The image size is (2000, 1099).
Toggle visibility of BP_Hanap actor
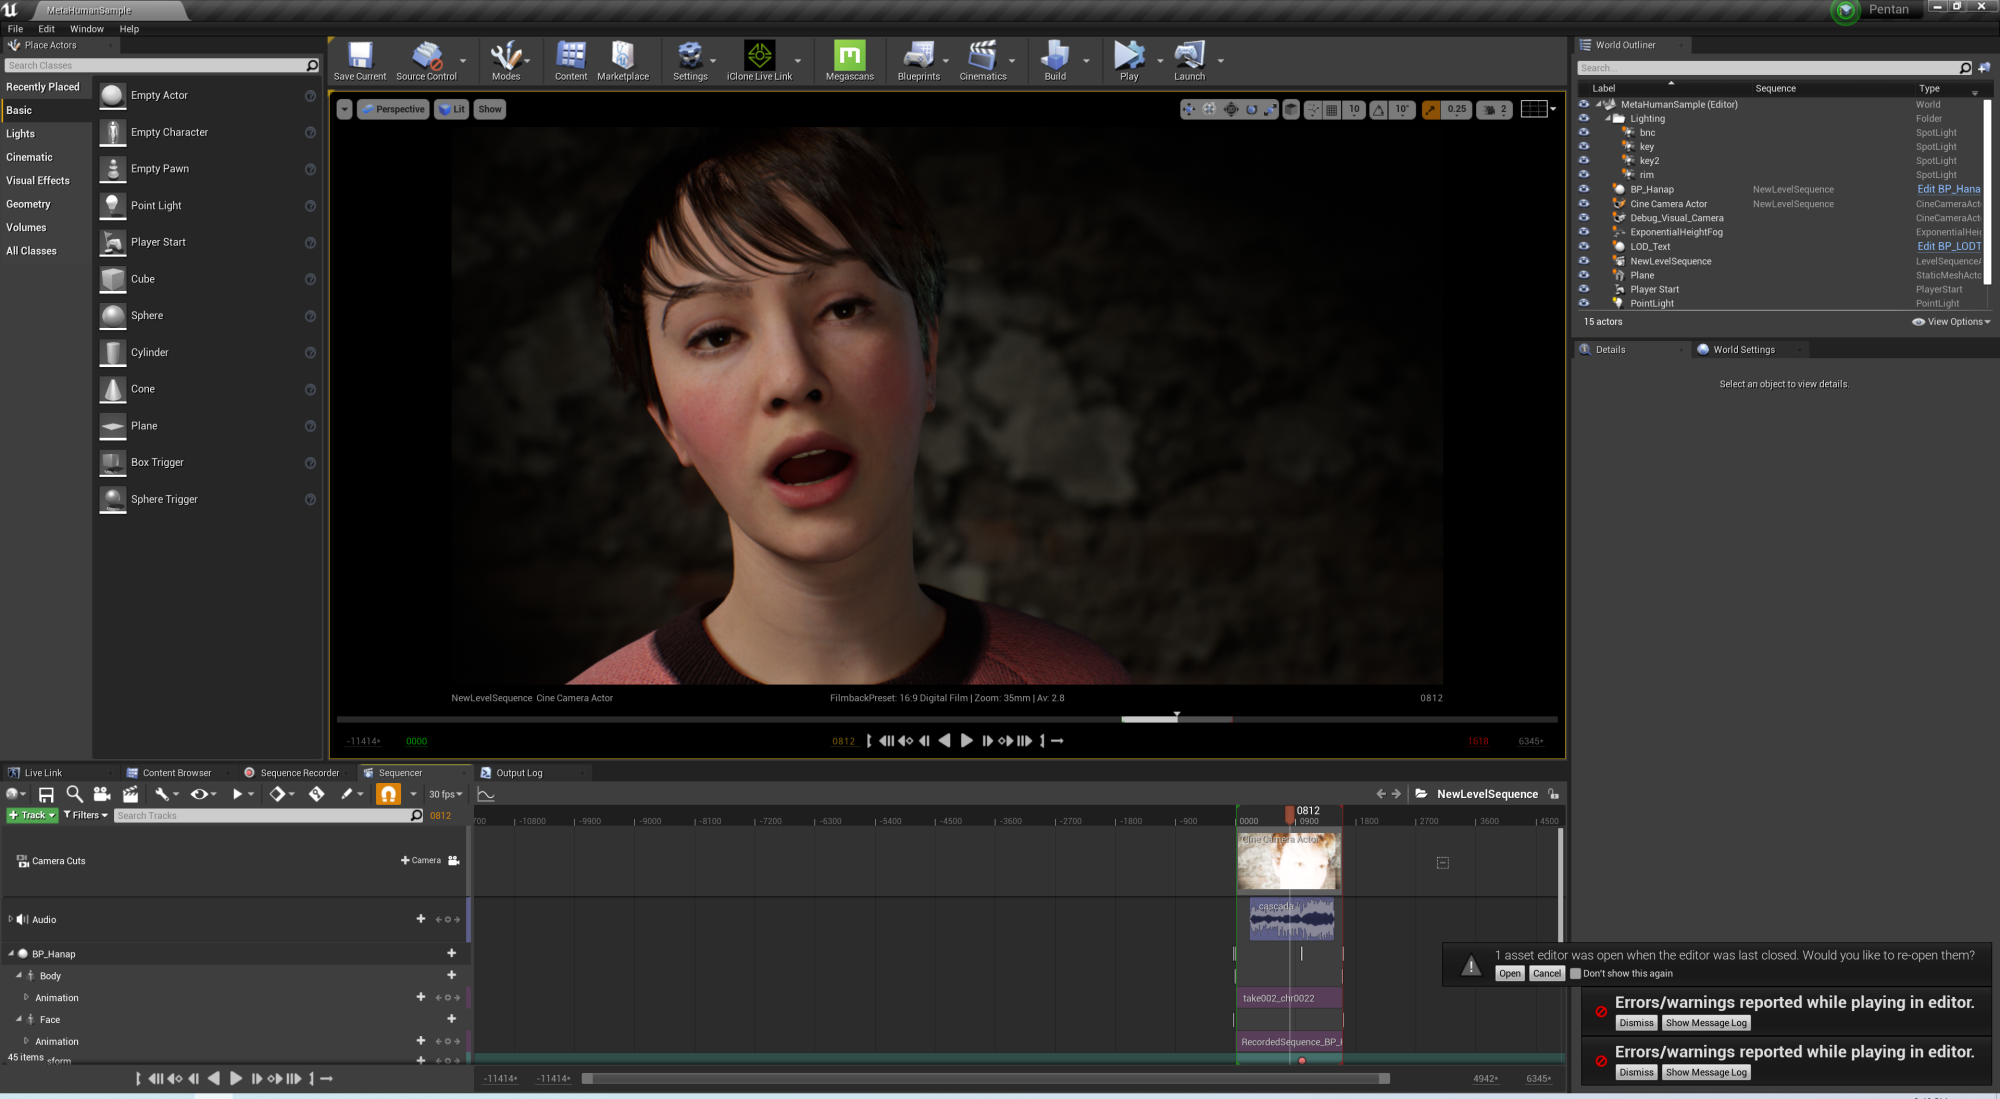click(x=1584, y=189)
